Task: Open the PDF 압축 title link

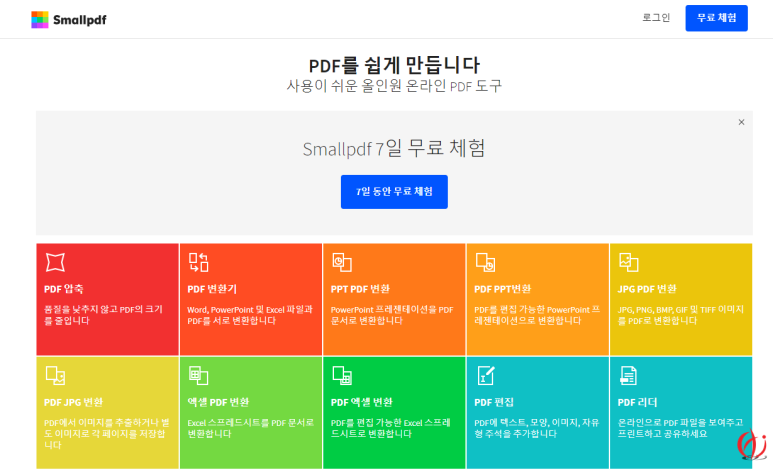Action: point(64,289)
